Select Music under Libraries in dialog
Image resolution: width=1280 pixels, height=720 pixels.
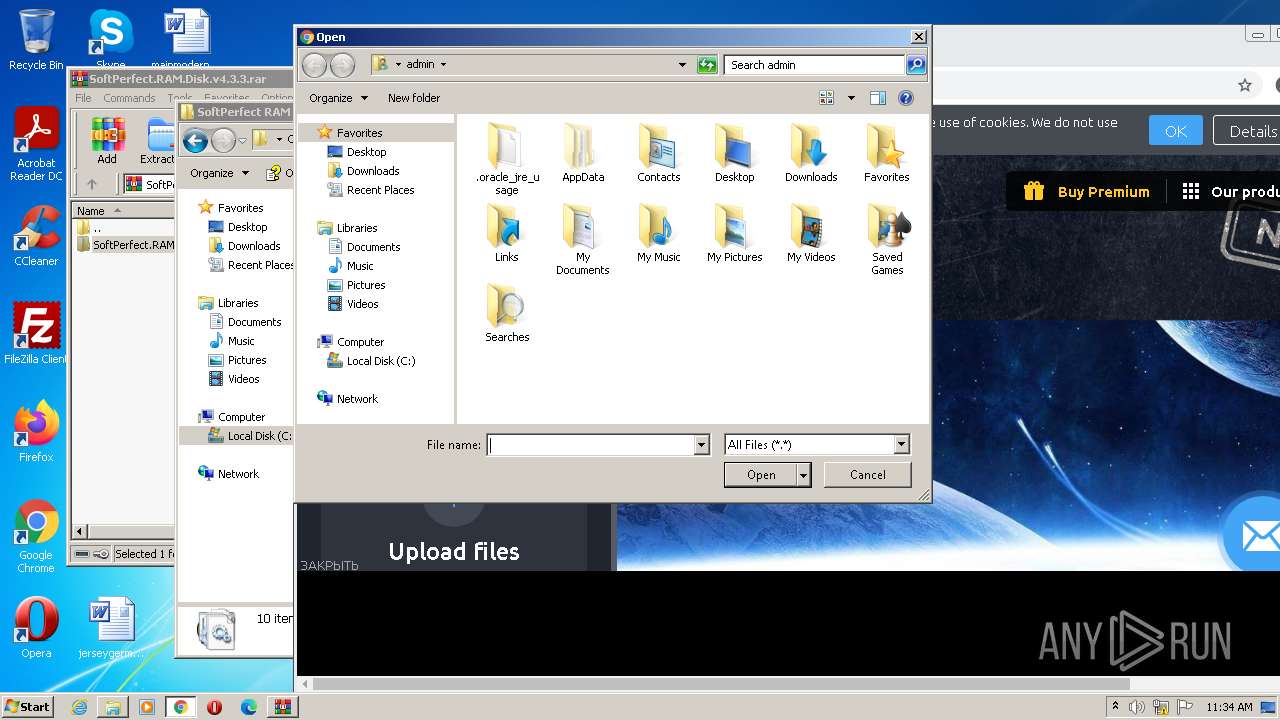click(359, 266)
